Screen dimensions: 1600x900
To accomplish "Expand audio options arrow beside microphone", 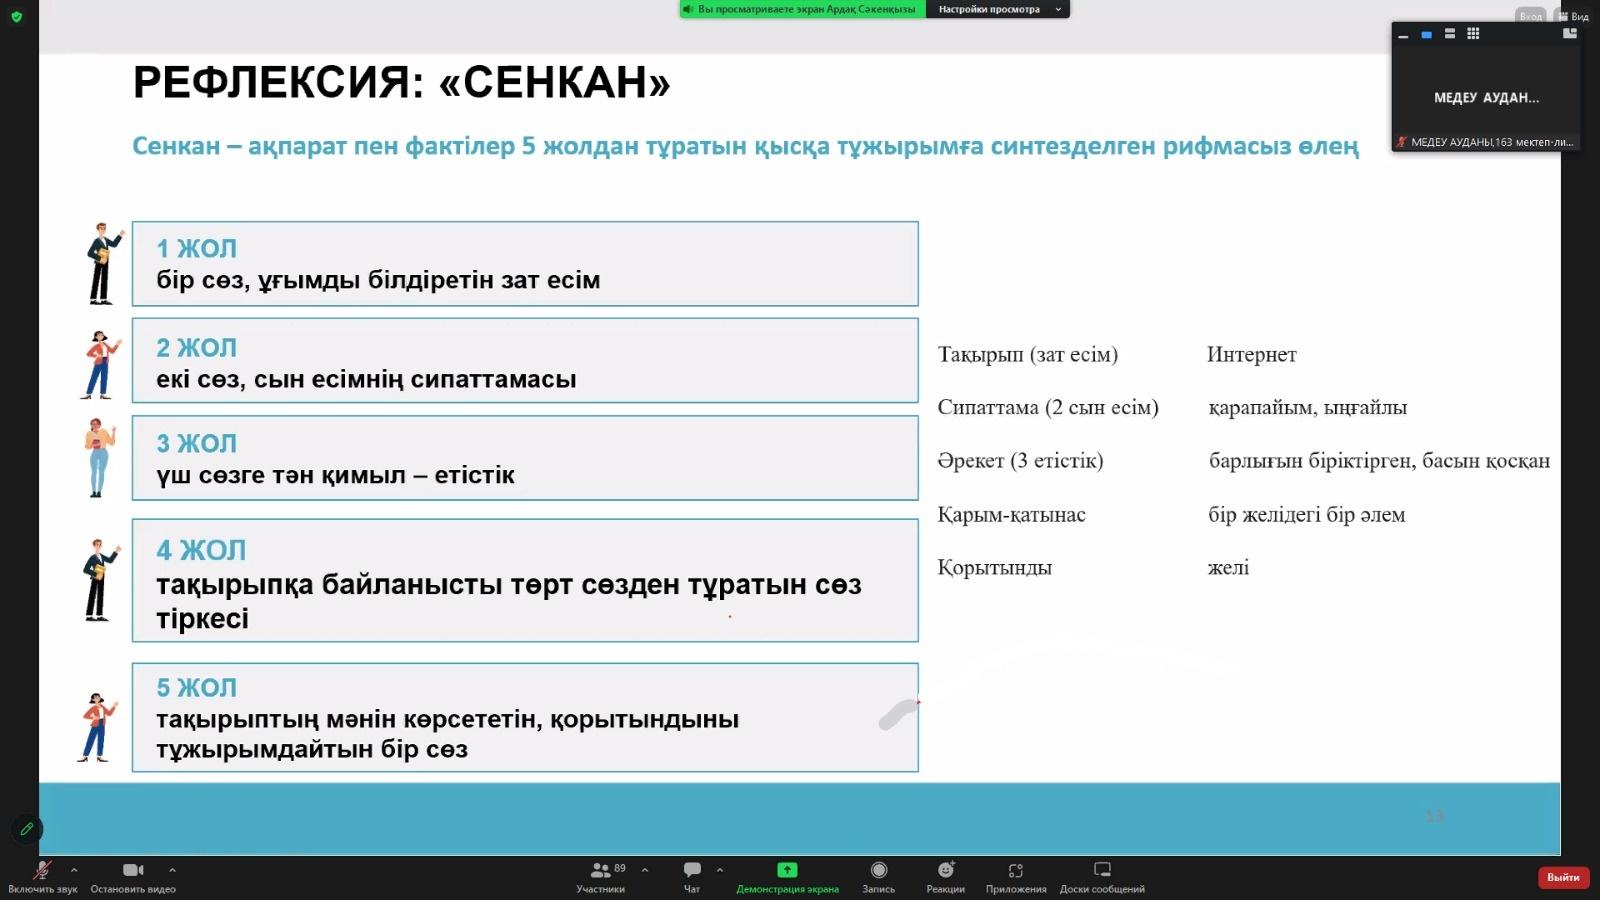I will [x=74, y=870].
